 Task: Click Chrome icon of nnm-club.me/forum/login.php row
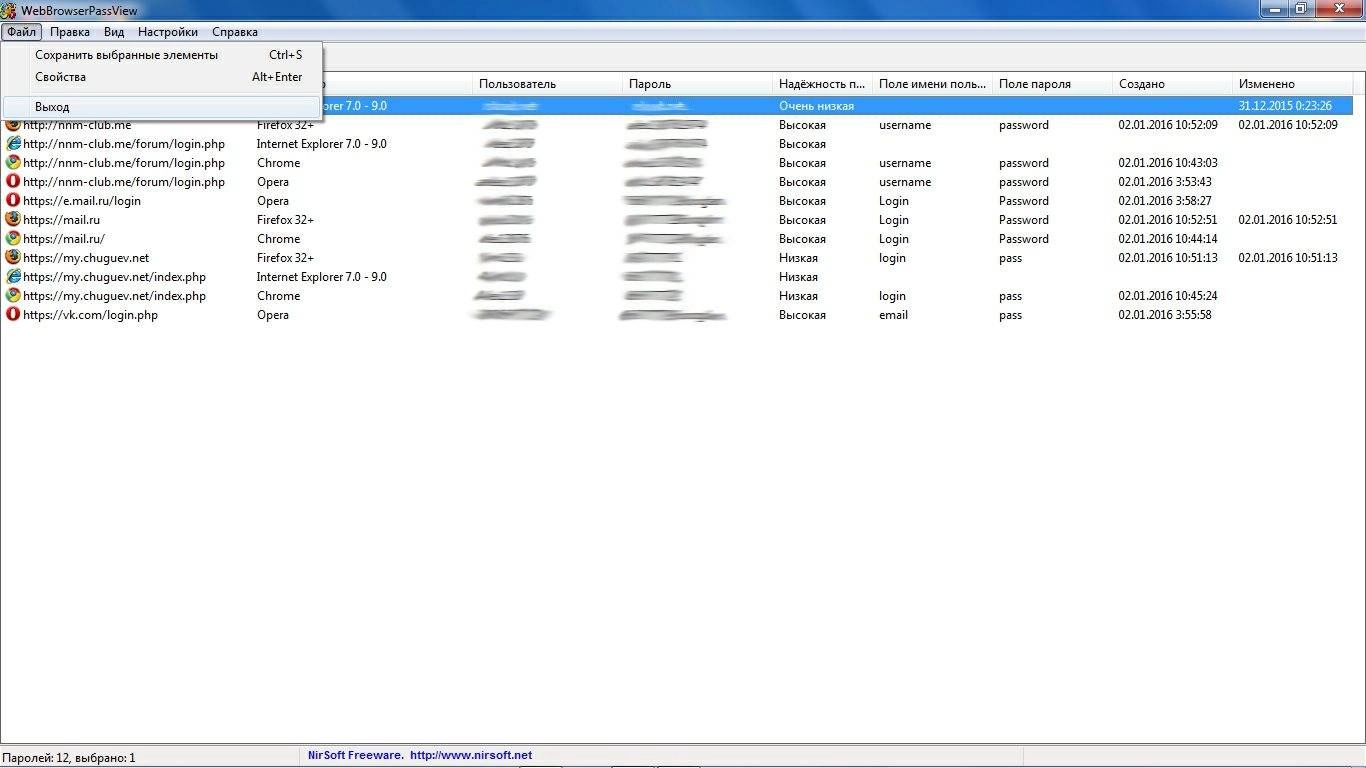(13, 163)
